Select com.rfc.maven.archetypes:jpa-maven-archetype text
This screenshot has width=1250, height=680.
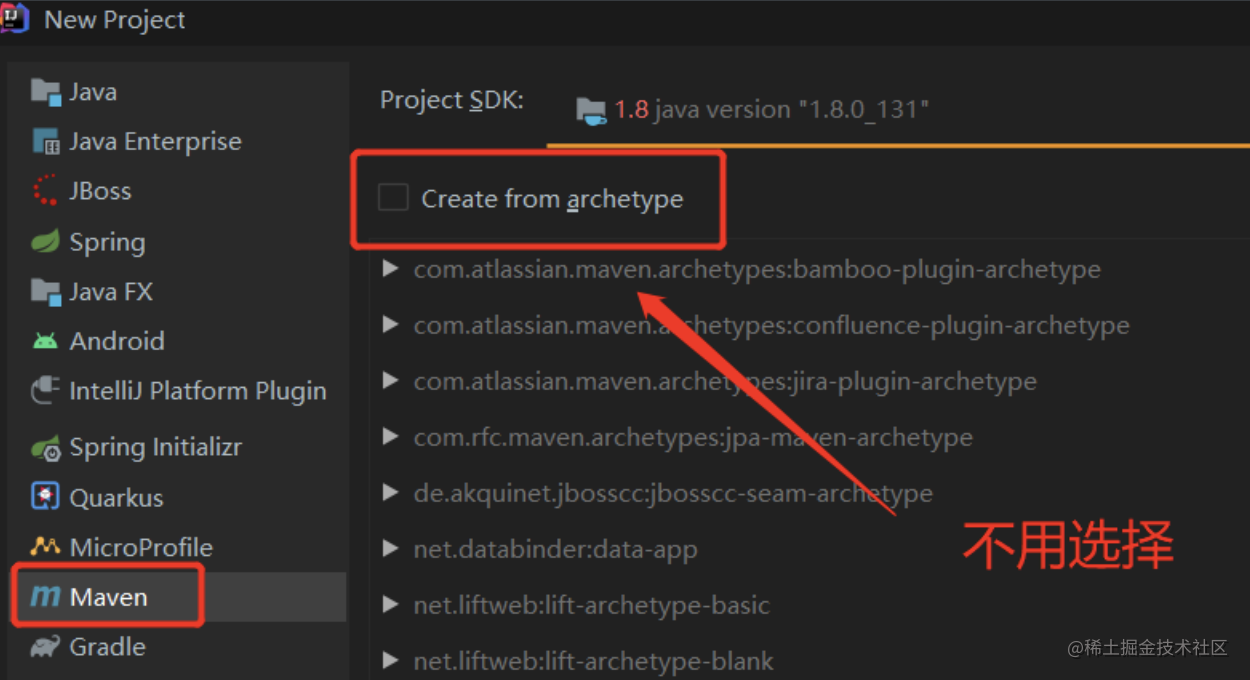pos(693,438)
